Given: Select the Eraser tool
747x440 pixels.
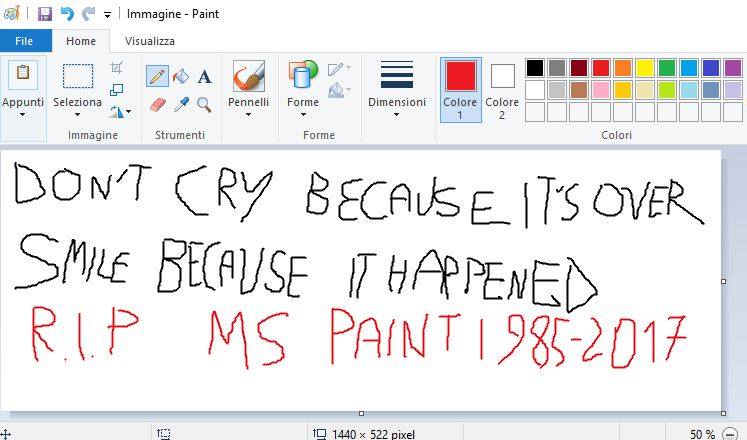Looking at the screenshot, I should pyautogui.click(x=158, y=104).
